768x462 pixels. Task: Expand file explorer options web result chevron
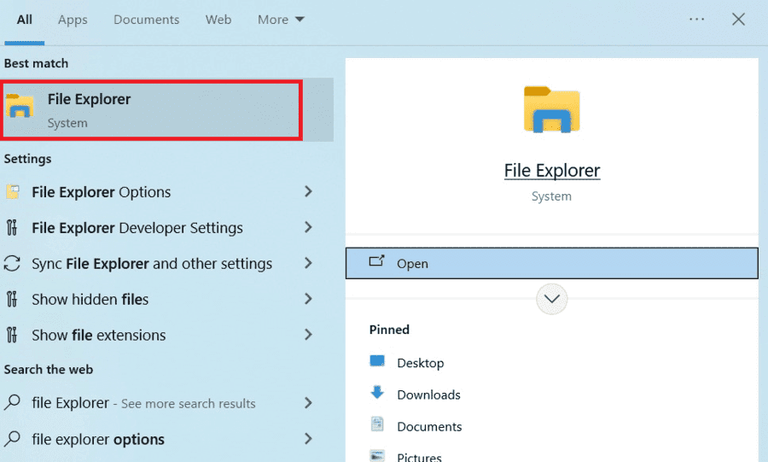pyautogui.click(x=308, y=438)
